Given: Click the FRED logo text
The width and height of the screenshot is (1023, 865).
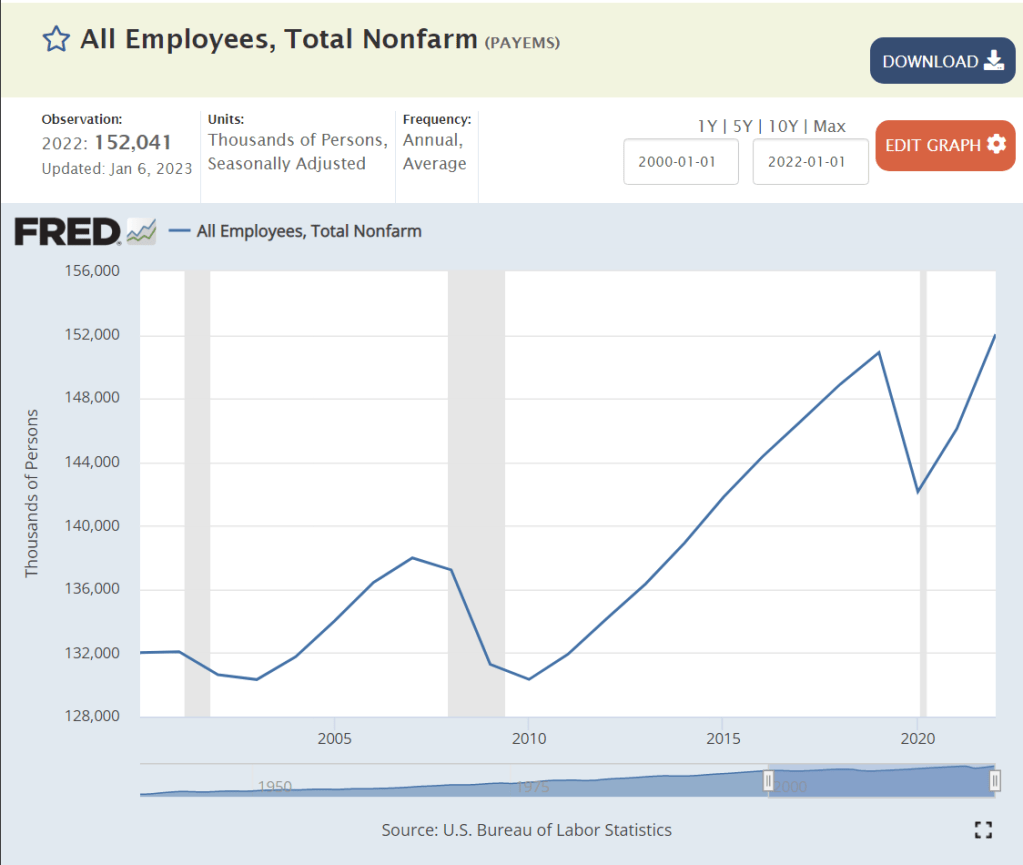Looking at the screenshot, I should point(67,232).
